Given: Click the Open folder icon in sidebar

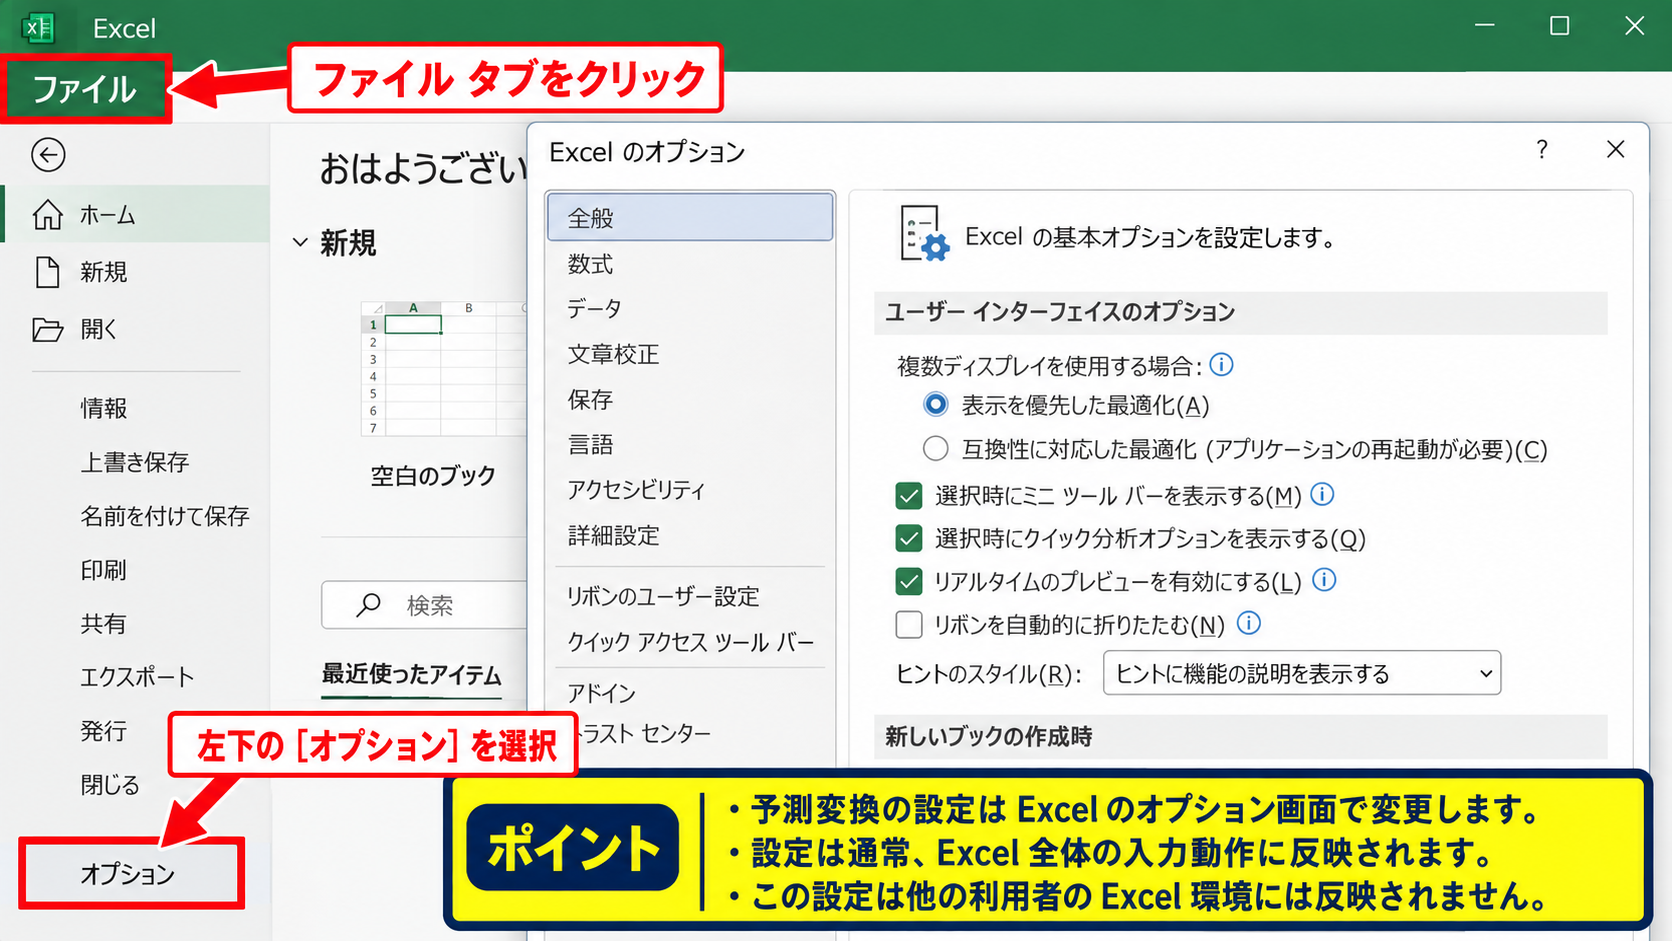Looking at the screenshot, I should 47,329.
